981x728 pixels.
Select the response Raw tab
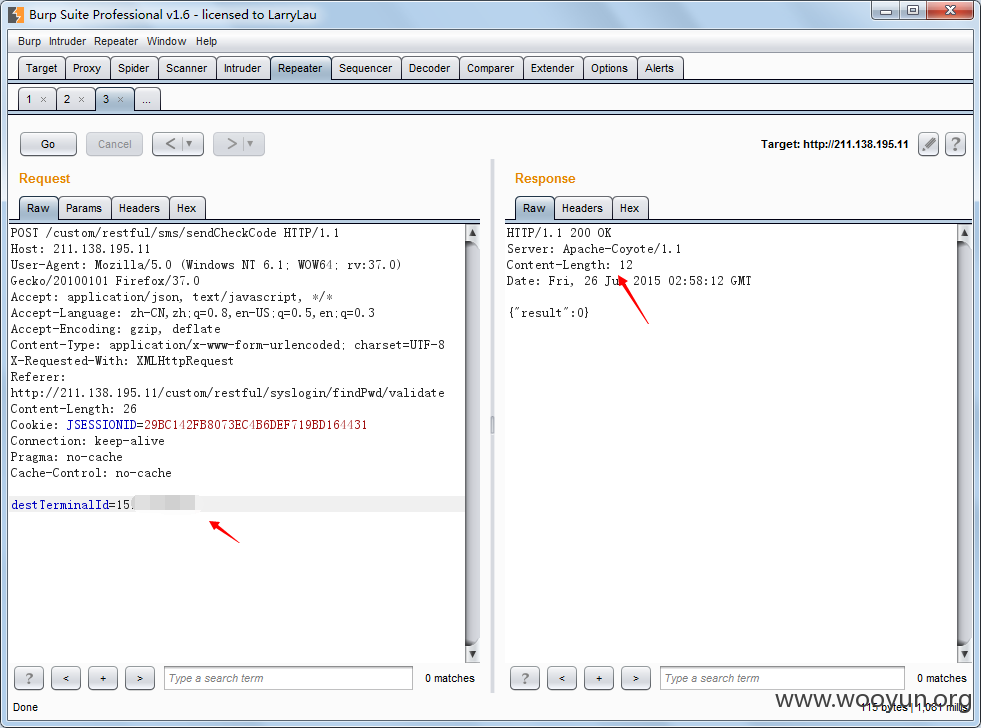[x=534, y=208]
